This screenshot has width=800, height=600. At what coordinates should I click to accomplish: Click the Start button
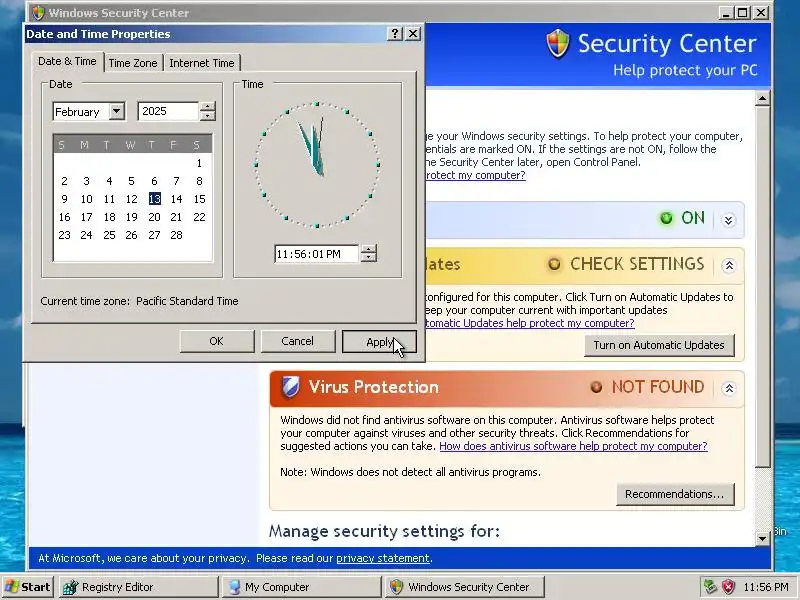click(28, 587)
